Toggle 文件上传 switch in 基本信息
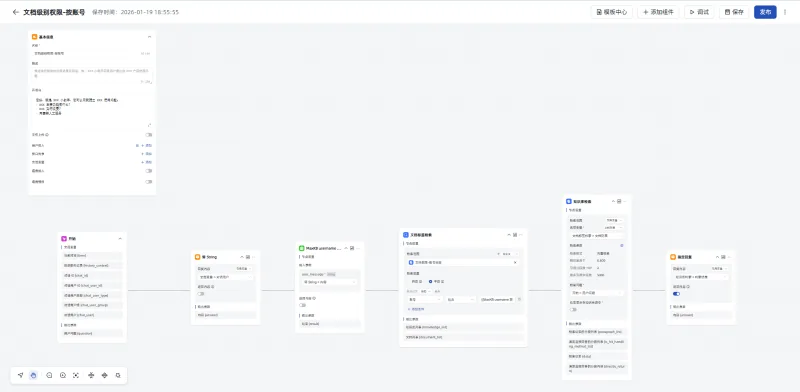800x392 pixels. click(x=148, y=135)
